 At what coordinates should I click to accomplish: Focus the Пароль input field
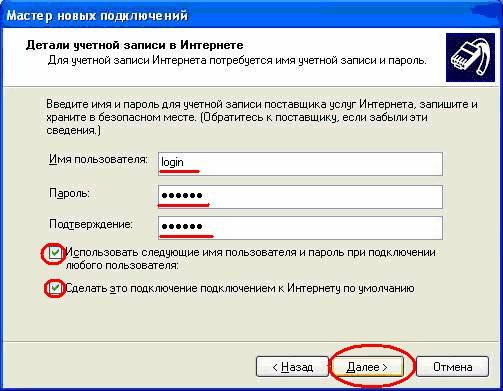point(300,197)
